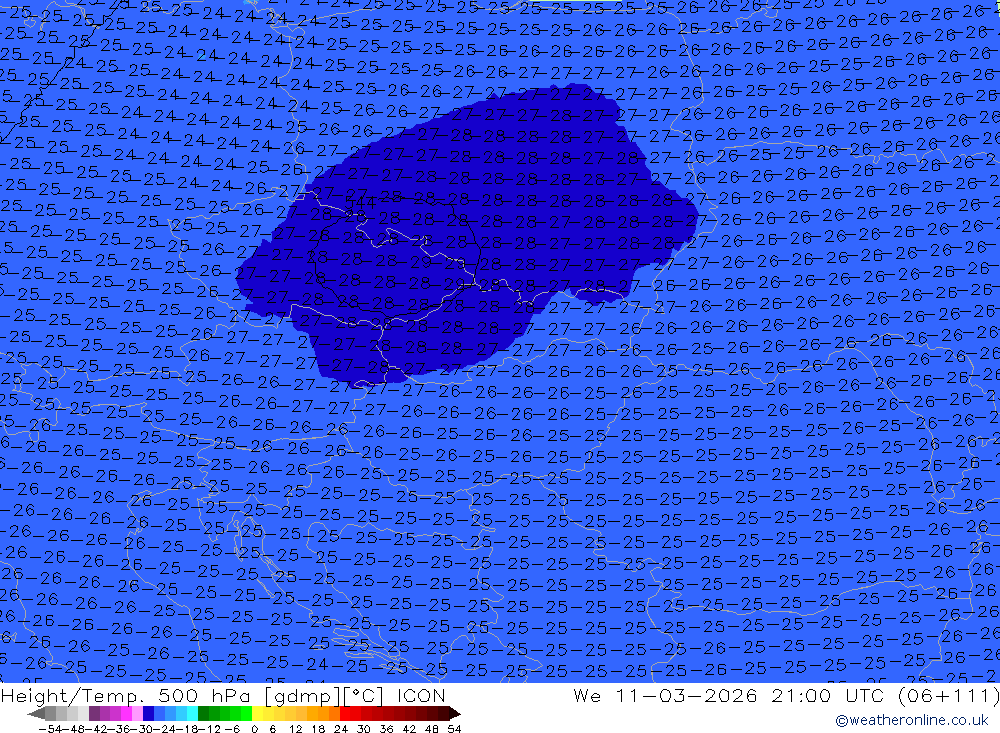
Task: Pick the bright yellow legend swatch at 0
Action: (x=257, y=713)
